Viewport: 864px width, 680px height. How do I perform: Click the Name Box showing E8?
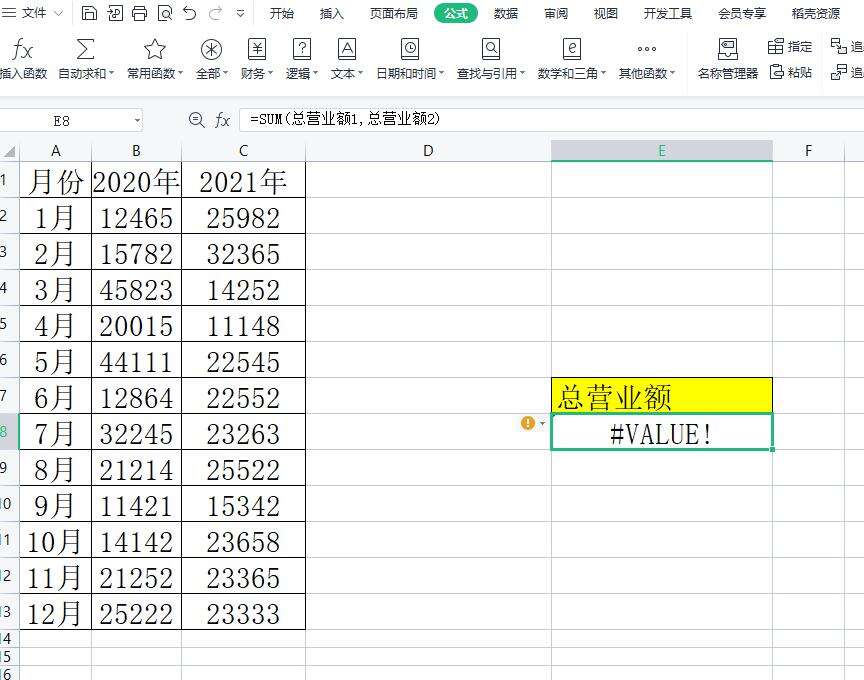point(62,121)
